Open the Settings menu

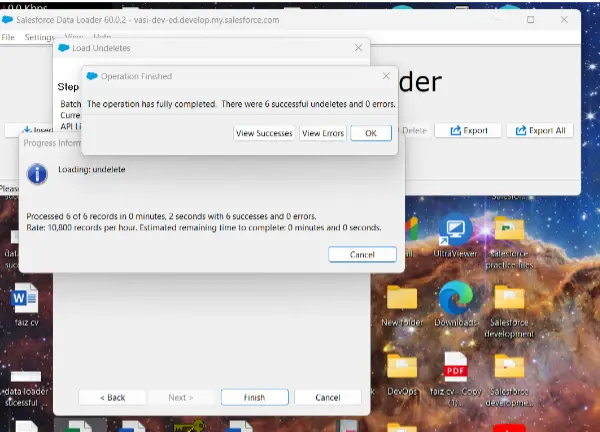pyautogui.click(x=39, y=37)
